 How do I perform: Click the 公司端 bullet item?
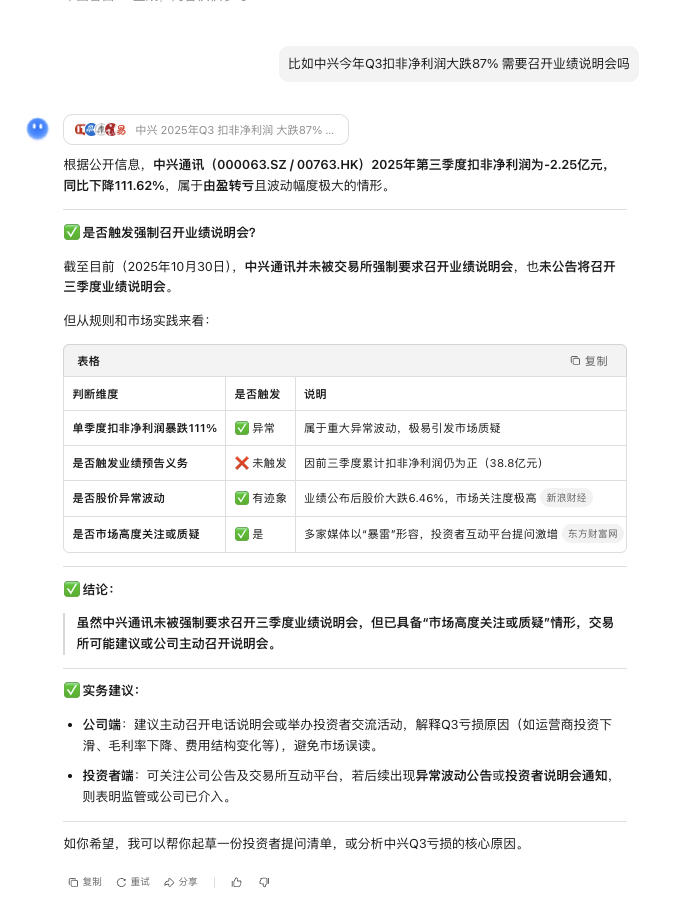(347, 735)
